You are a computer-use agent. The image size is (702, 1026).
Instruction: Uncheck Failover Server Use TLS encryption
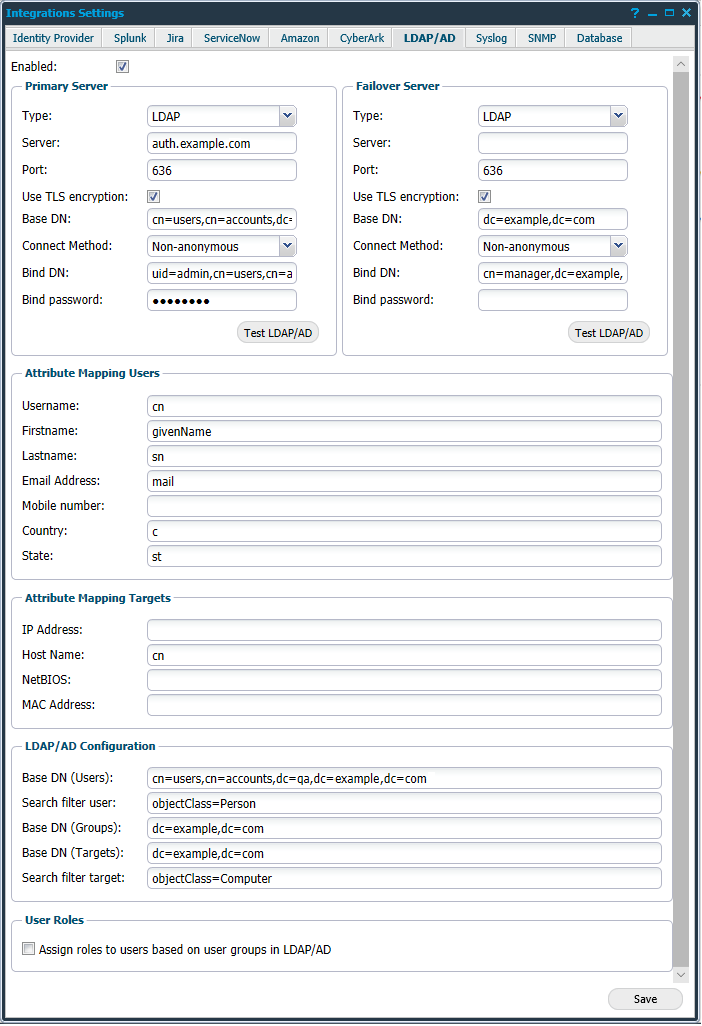(485, 197)
